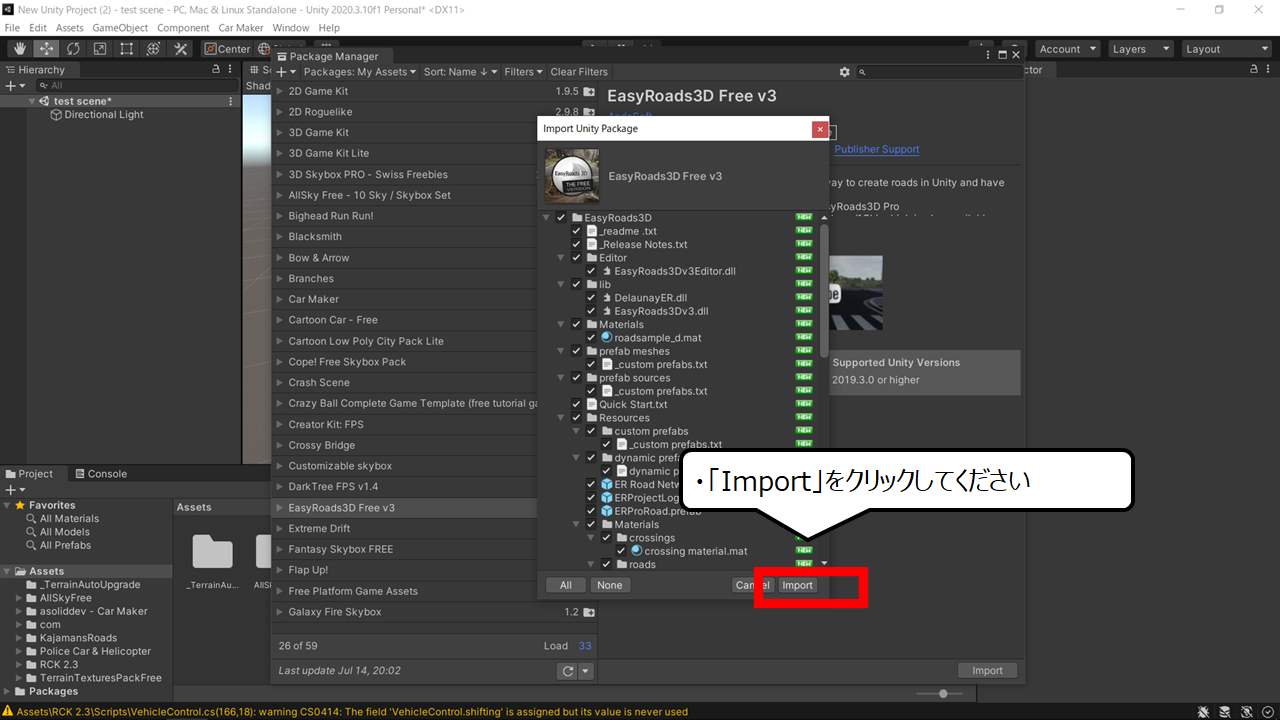This screenshot has height=720, width=1280.
Task: Uncheck the crossing material.mat checkbox
Action: click(621, 551)
